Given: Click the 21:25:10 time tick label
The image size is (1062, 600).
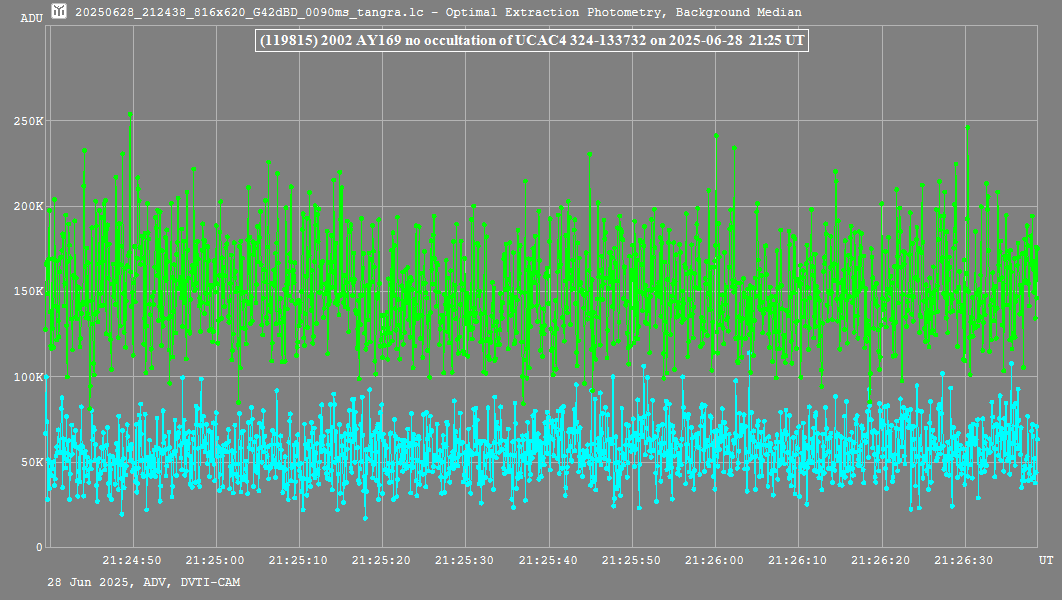Looking at the screenshot, I should [x=299, y=560].
